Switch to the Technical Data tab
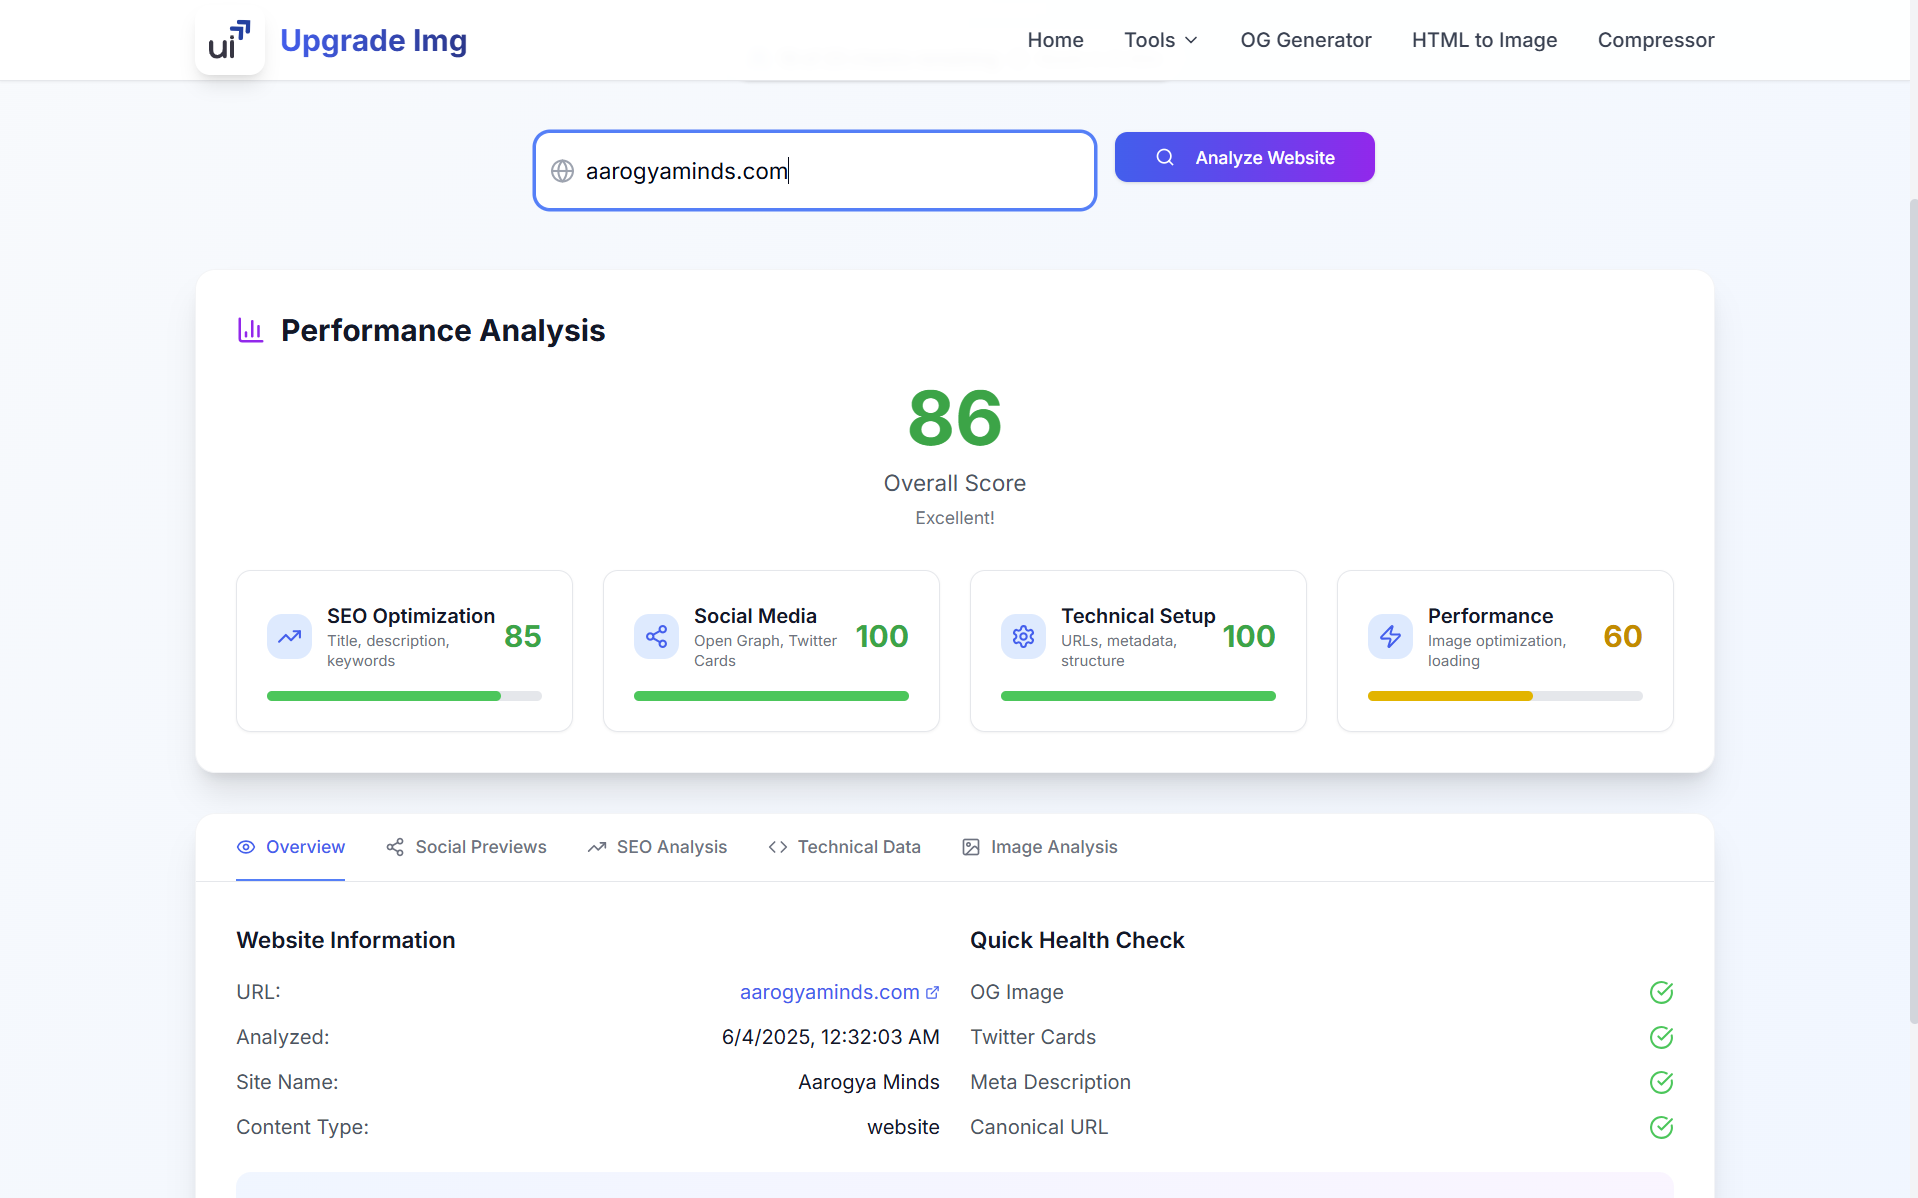 [844, 847]
